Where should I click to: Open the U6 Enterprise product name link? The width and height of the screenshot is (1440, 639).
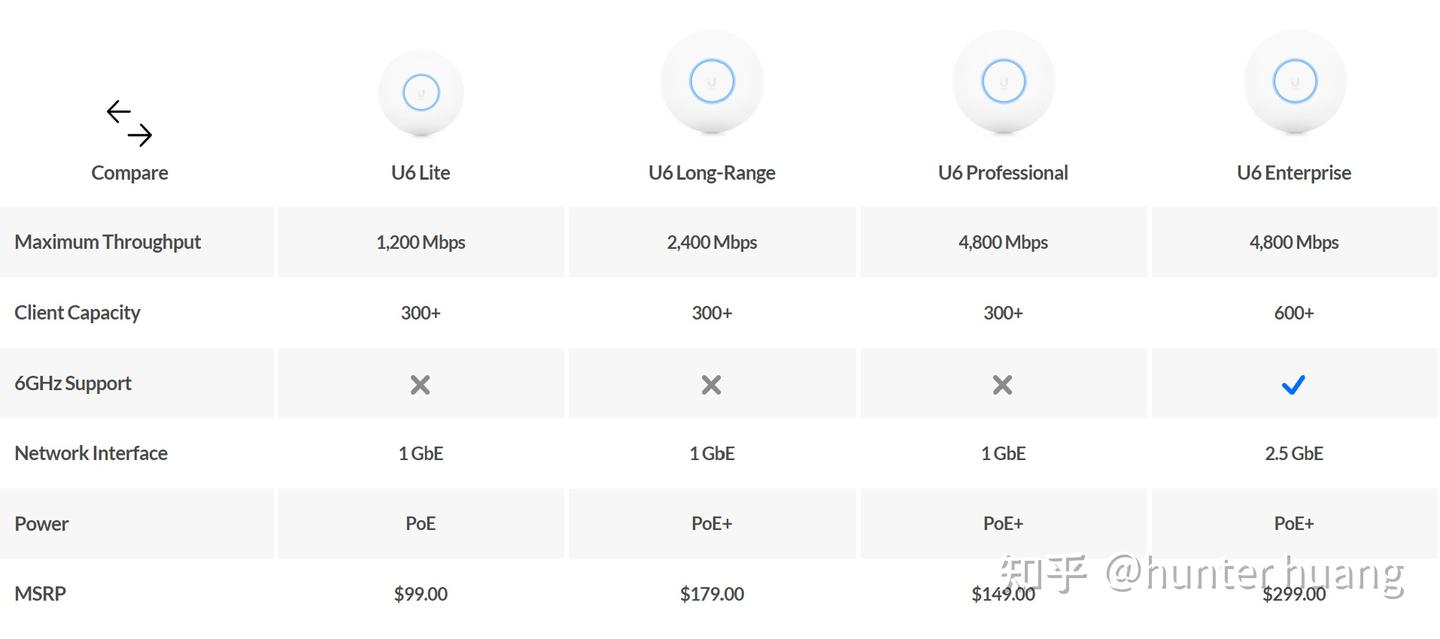[x=1294, y=173]
